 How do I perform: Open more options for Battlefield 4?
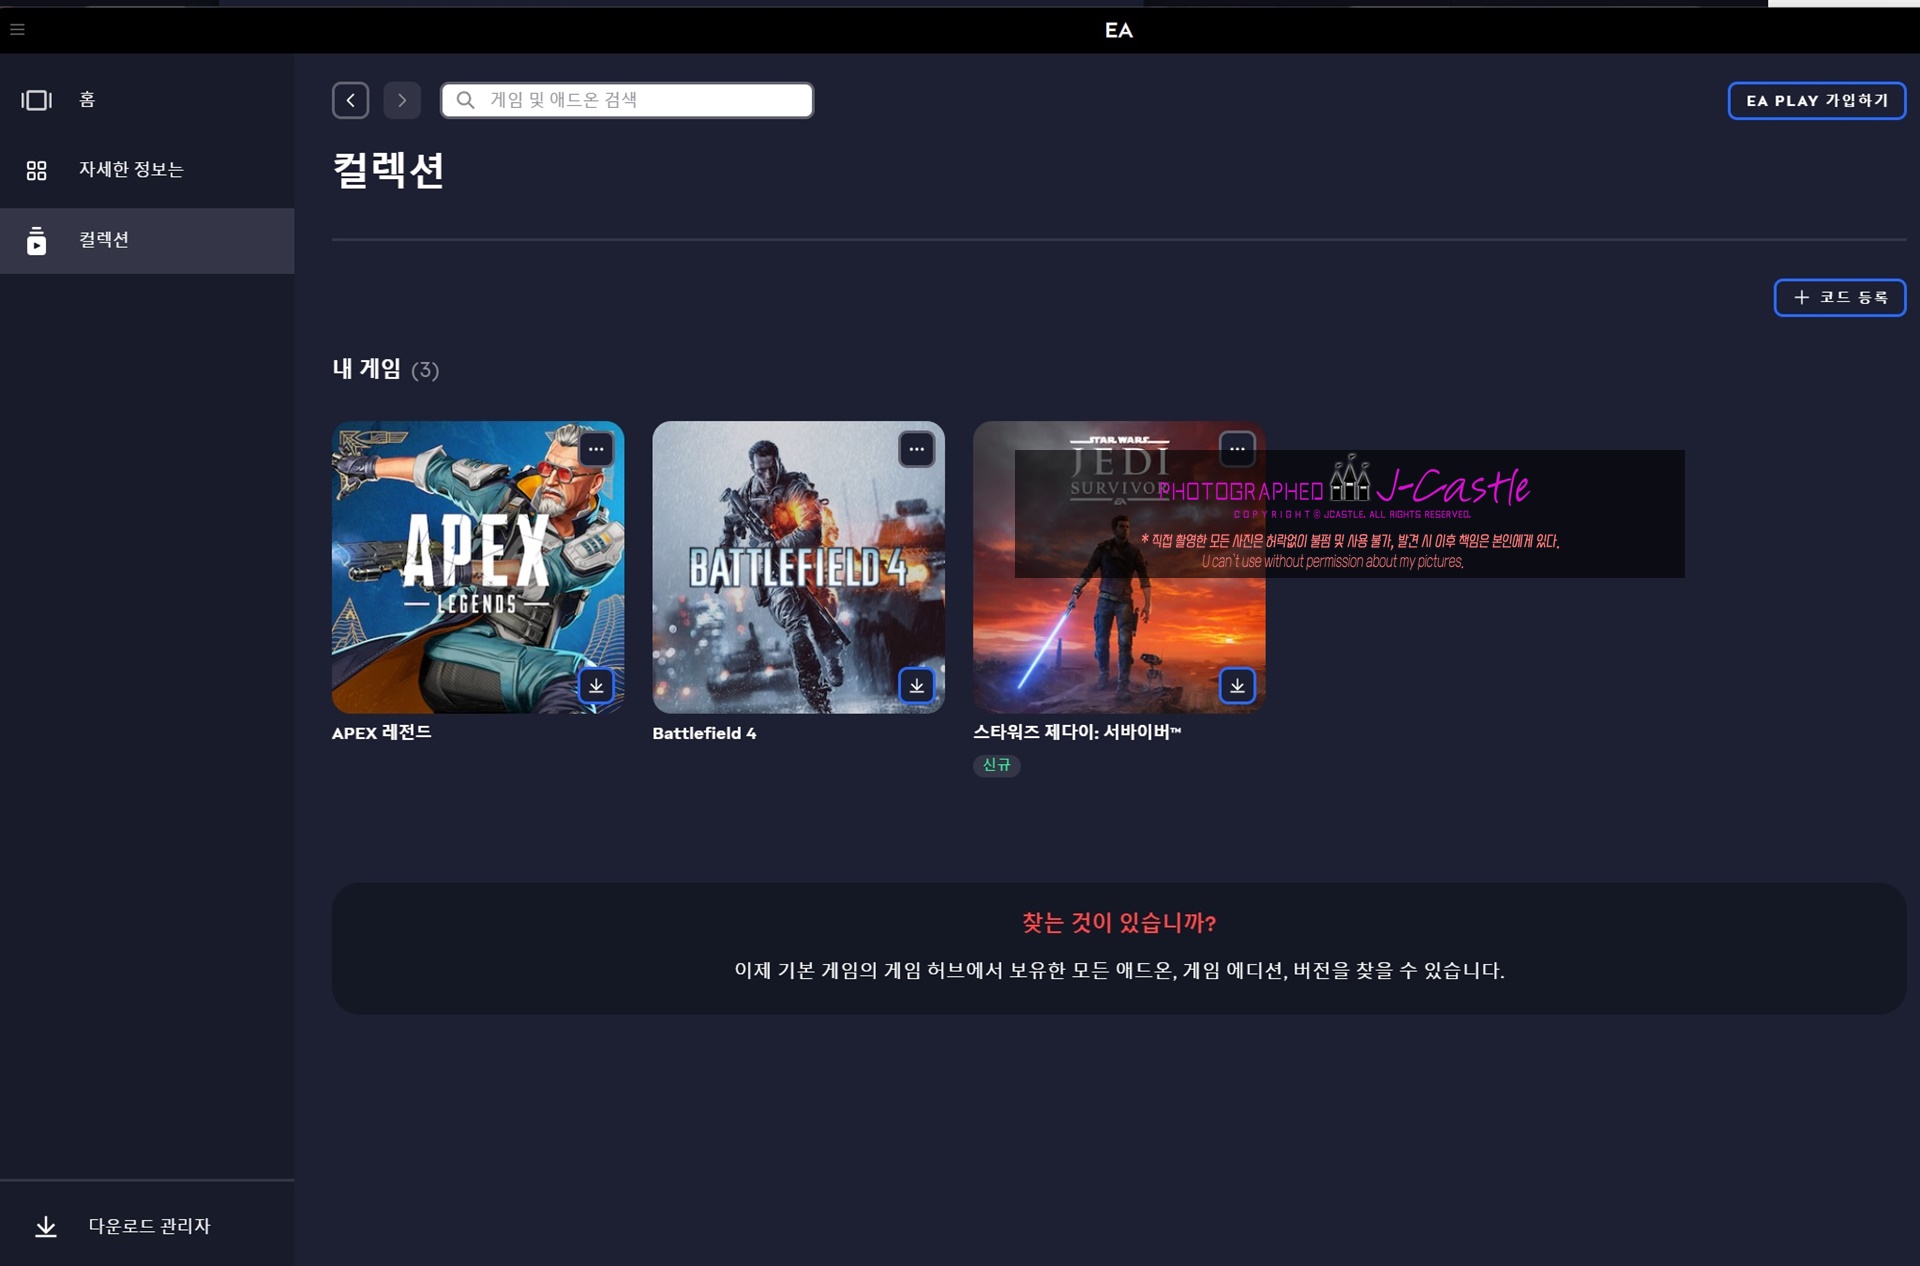point(917,449)
